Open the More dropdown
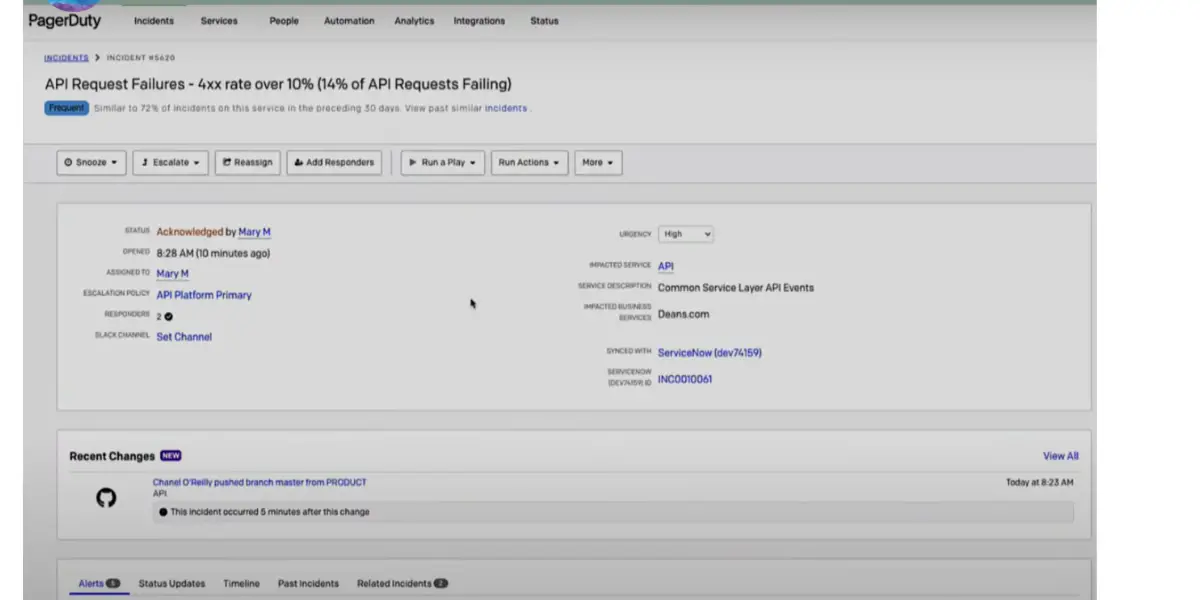 (x=598, y=162)
